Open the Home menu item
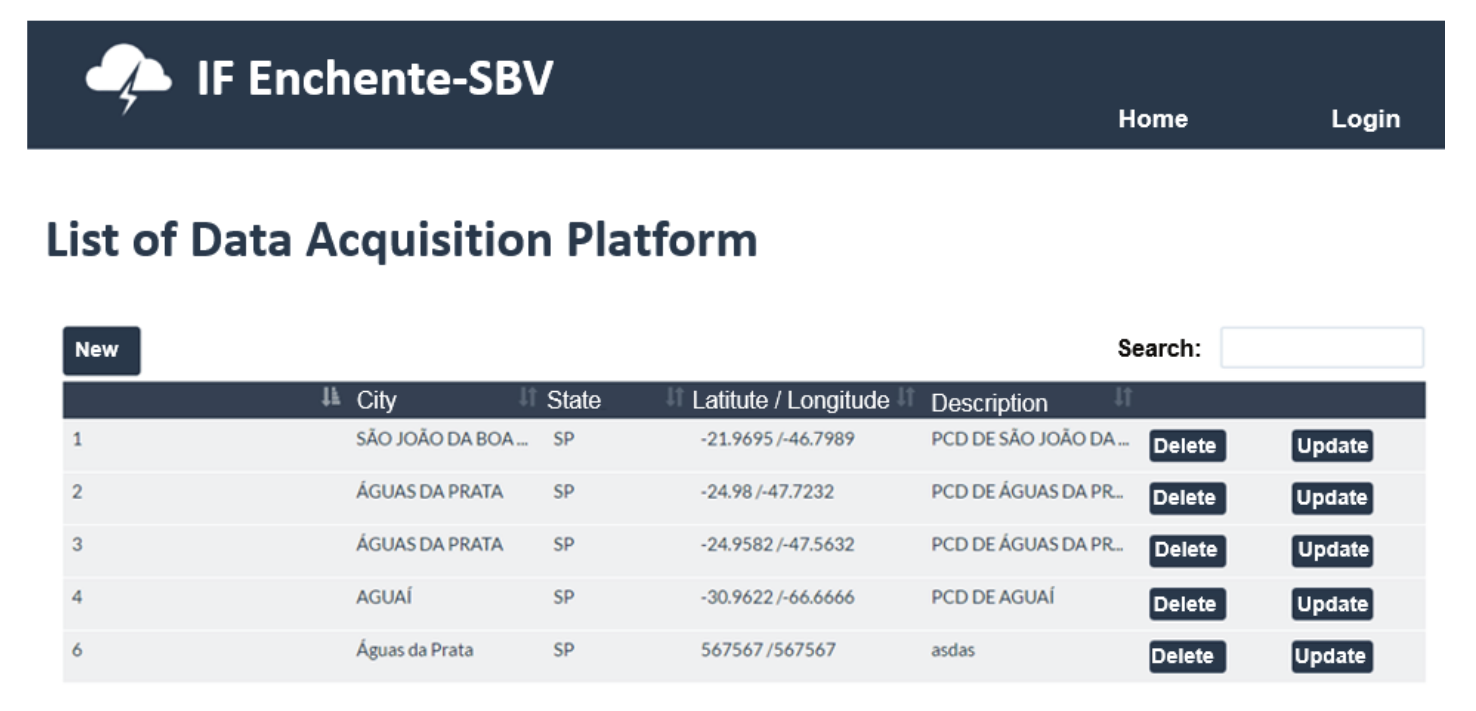Viewport: 1476px width, 711px height. coord(1152,119)
